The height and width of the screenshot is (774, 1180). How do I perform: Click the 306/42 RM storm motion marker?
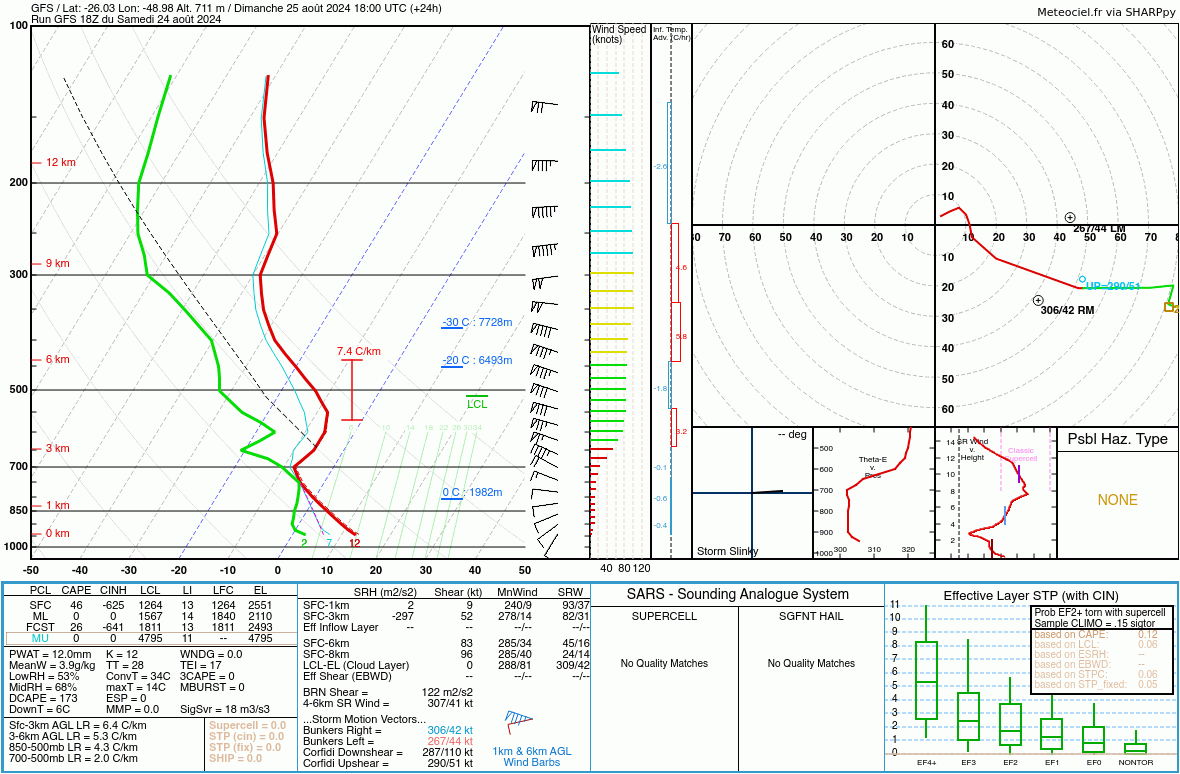(x=1039, y=301)
